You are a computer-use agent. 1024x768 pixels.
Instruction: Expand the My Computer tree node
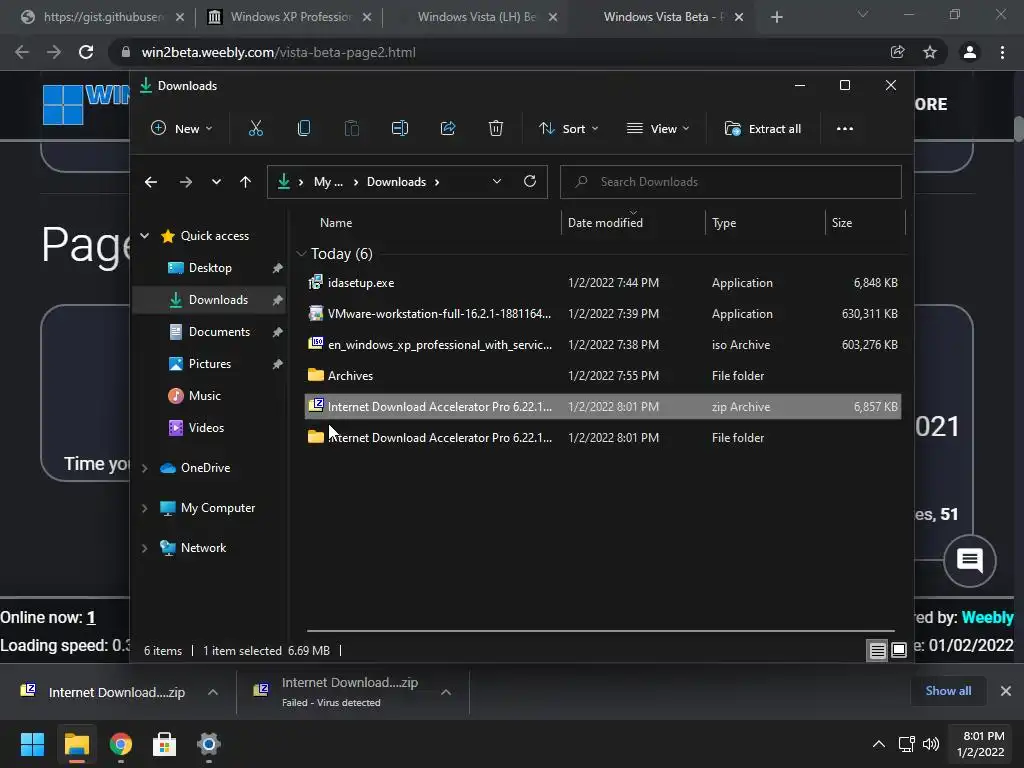click(x=145, y=508)
